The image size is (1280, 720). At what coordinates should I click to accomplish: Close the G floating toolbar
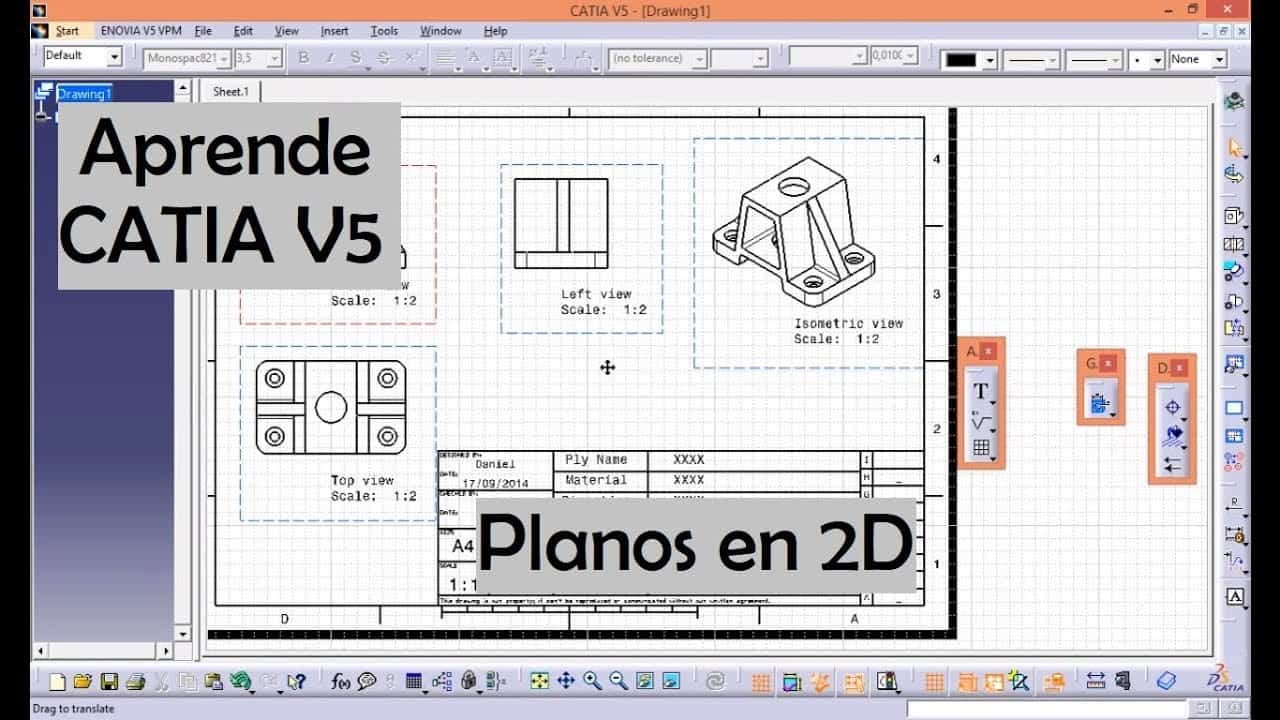1108,363
